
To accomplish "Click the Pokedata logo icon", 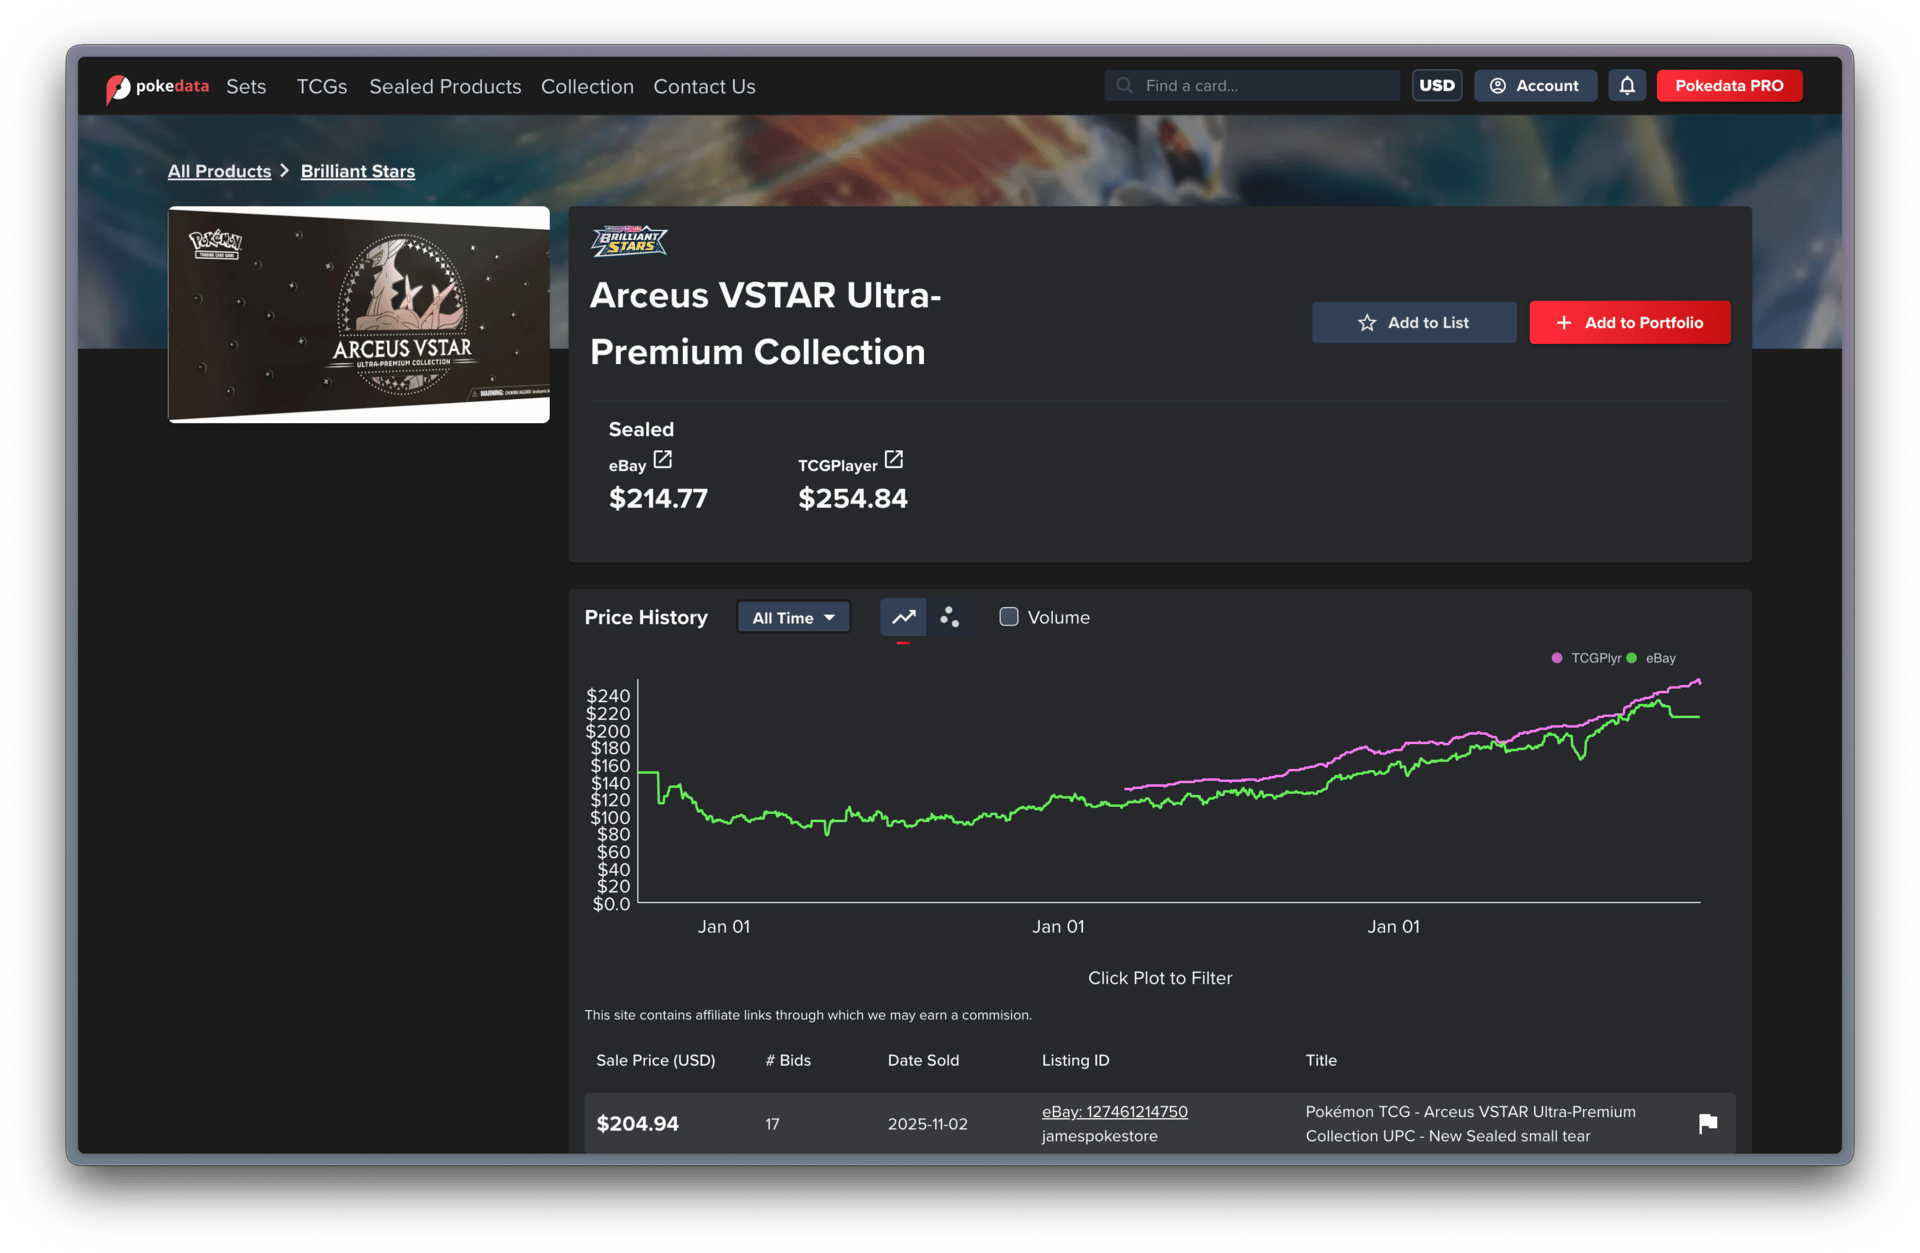I will point(118,88).
